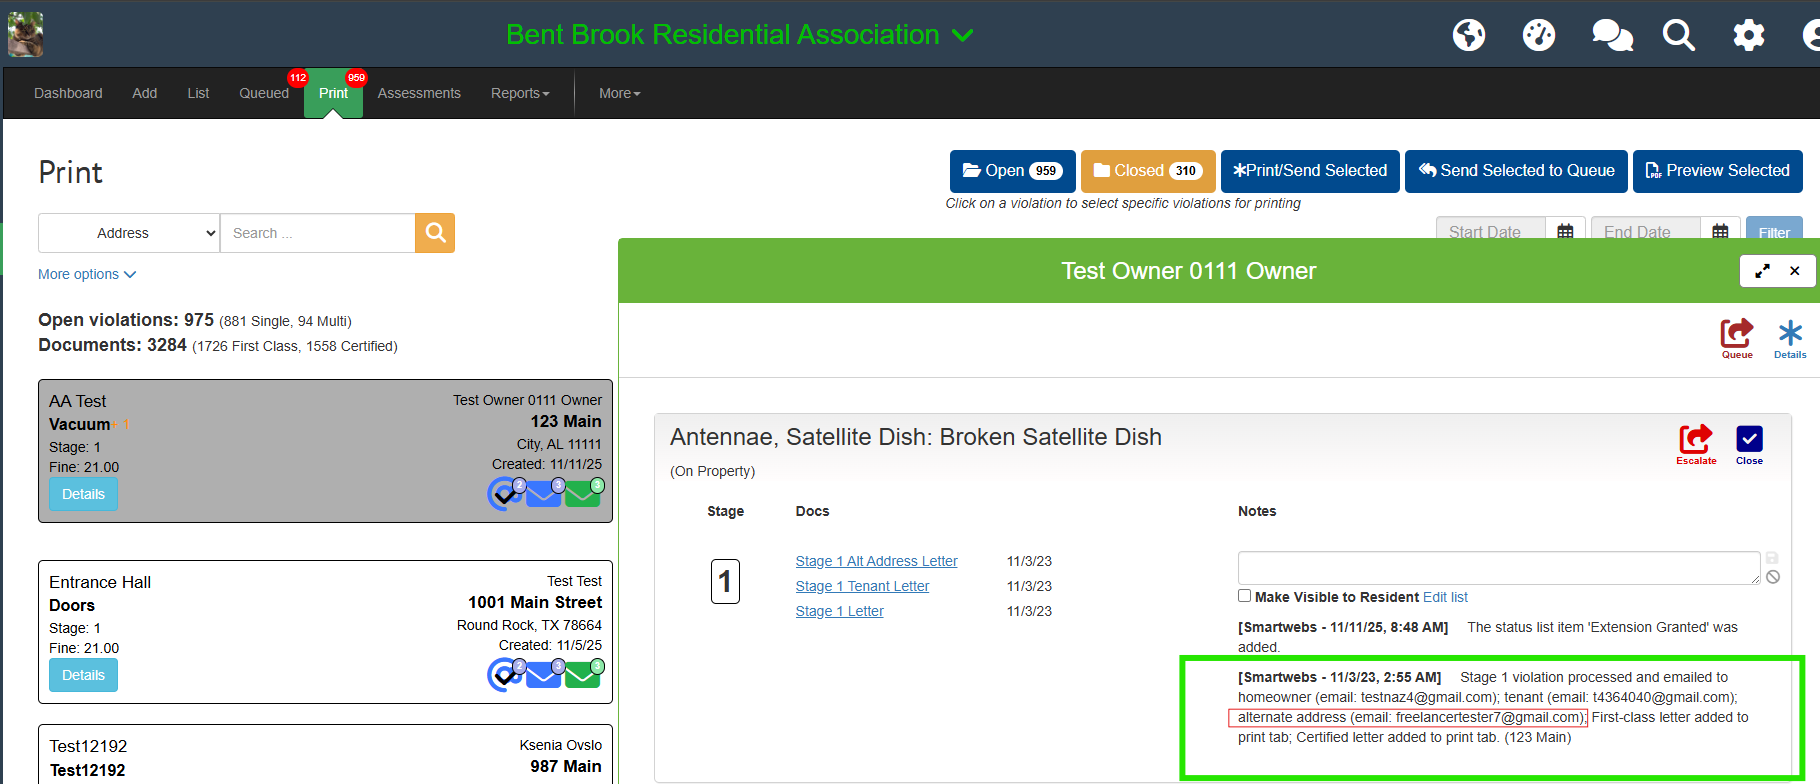Click the violation notes text field
The width and height of the screenshot is (1820, 784).
click(x=1498, y=567)
